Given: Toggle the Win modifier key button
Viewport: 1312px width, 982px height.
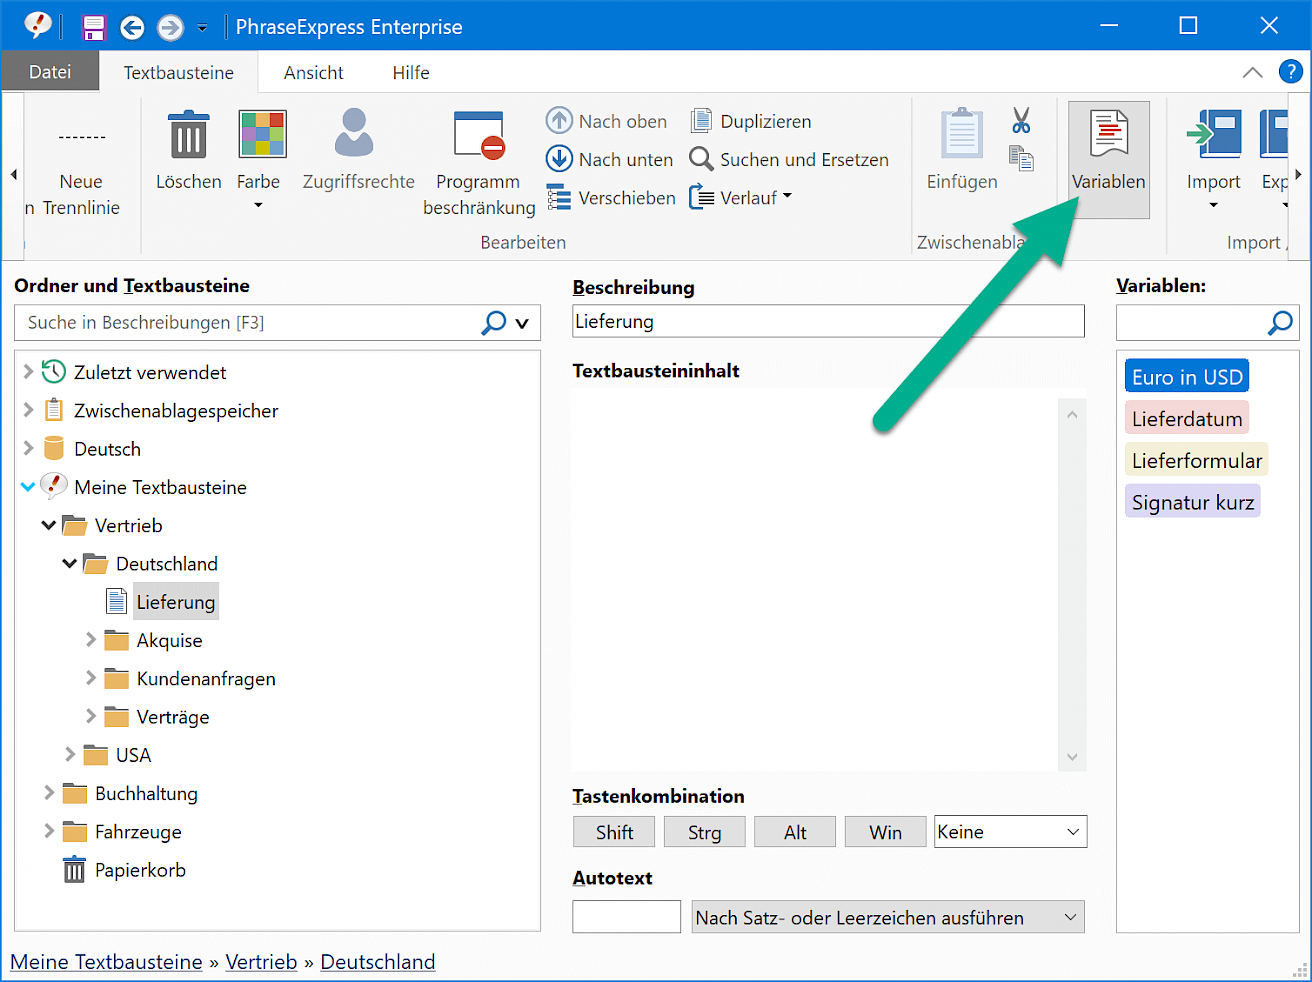Looking at the screenshot, I should (885, 832).
